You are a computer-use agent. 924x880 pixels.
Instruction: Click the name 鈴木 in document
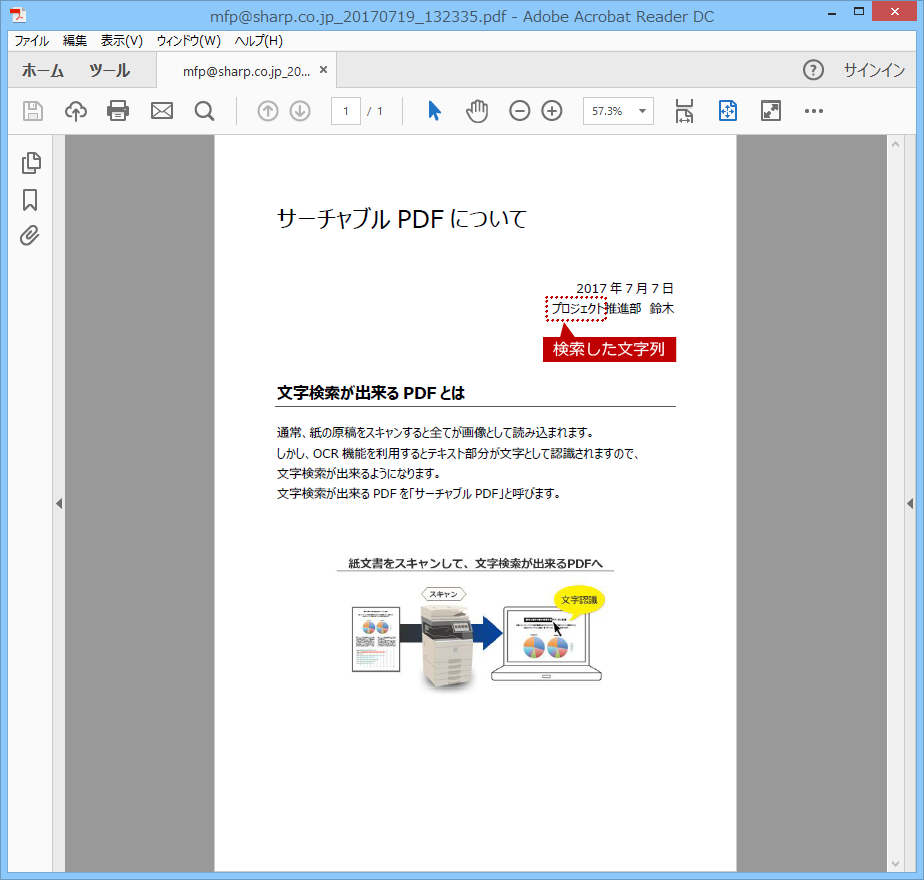pyautogui.click(x=662, y=309)
